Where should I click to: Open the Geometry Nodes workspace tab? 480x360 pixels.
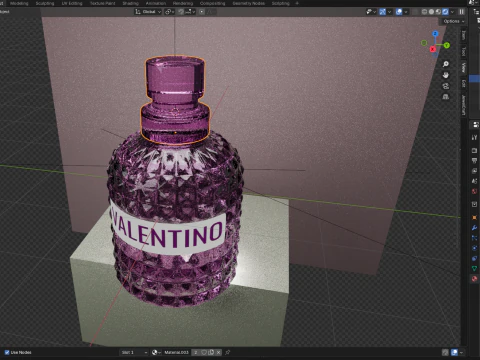249,3
